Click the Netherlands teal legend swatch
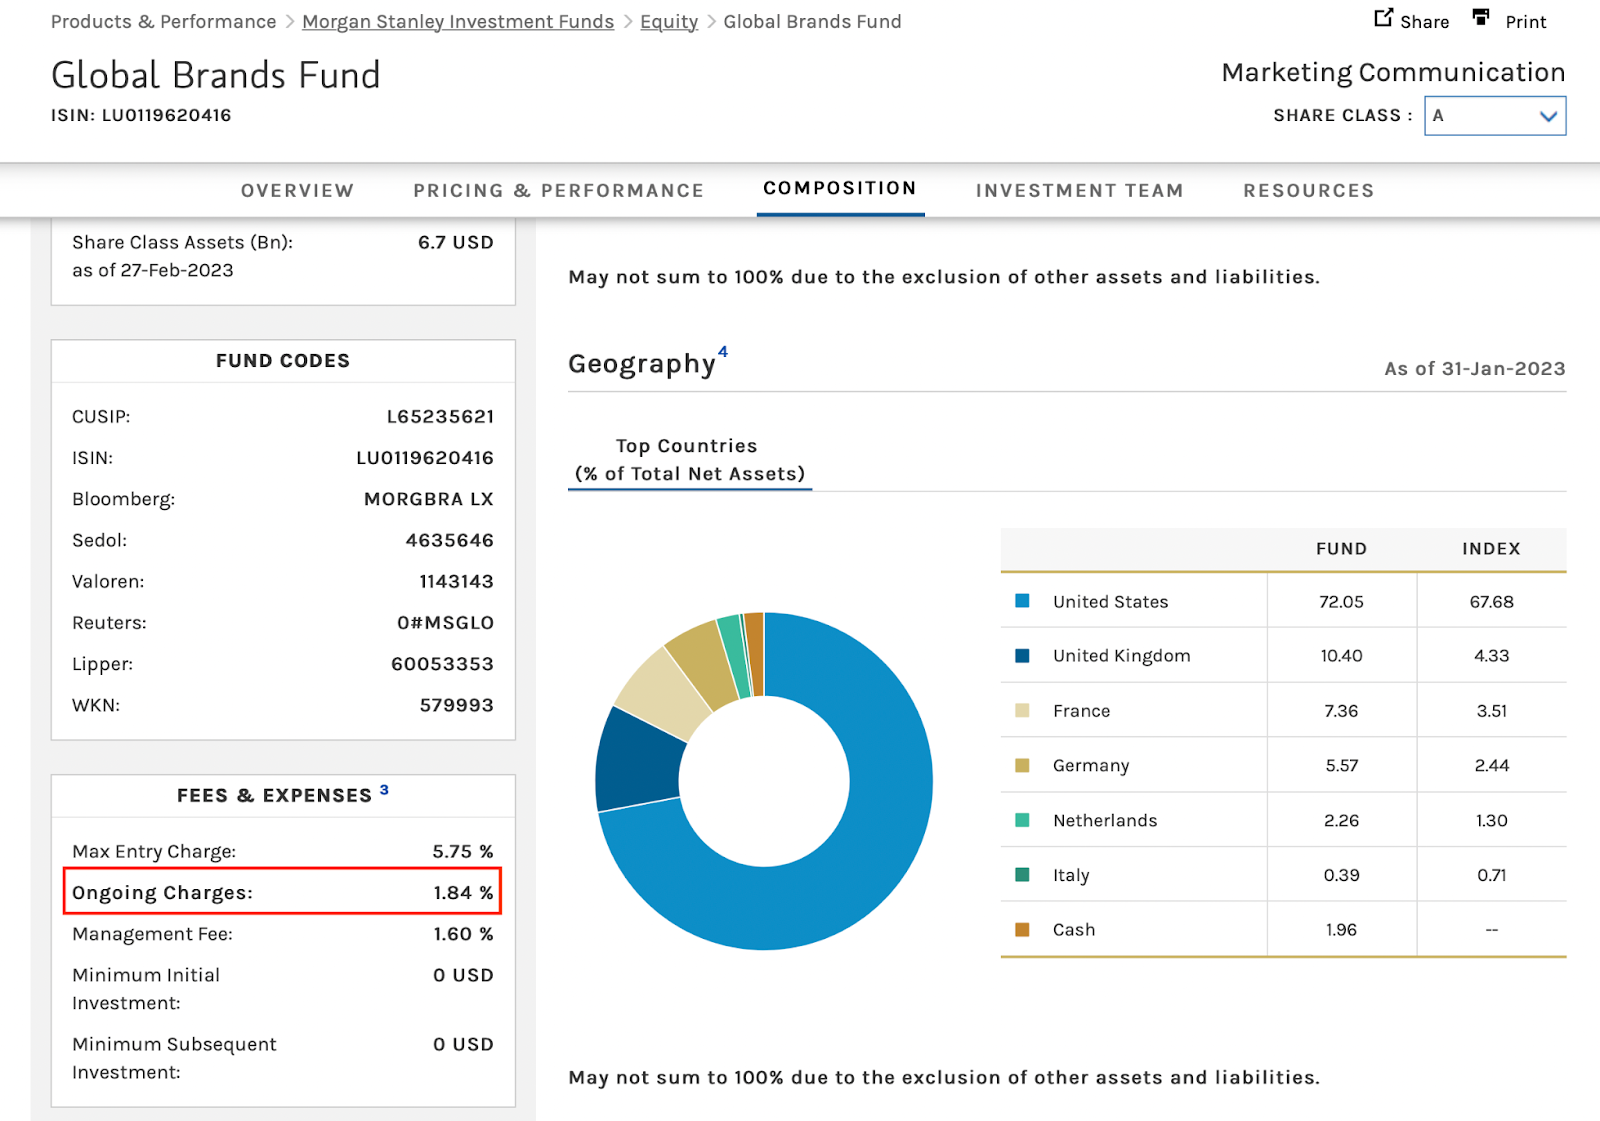This screenshot has width=1600, height=1121. click(x=1022, y=820)
